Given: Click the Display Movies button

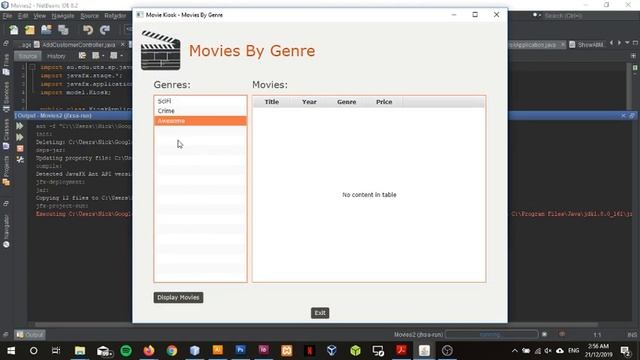Looking at the screenshot, I should (178, 298).
